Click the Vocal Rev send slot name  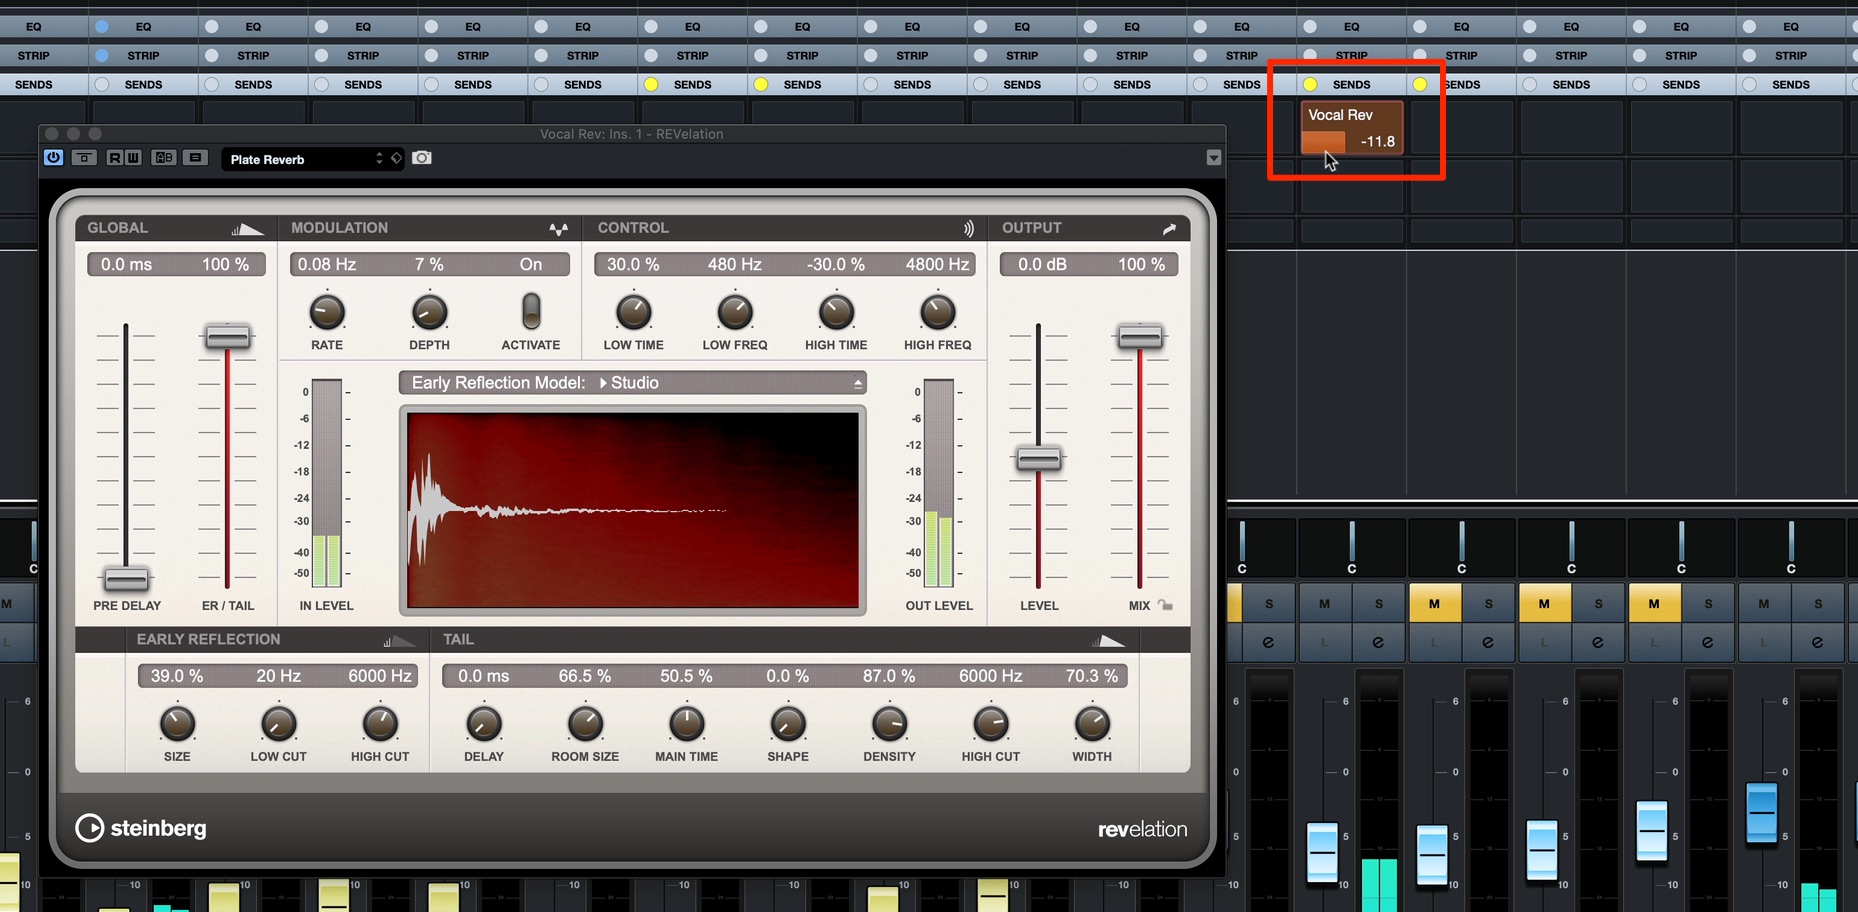pos(1340,115)
